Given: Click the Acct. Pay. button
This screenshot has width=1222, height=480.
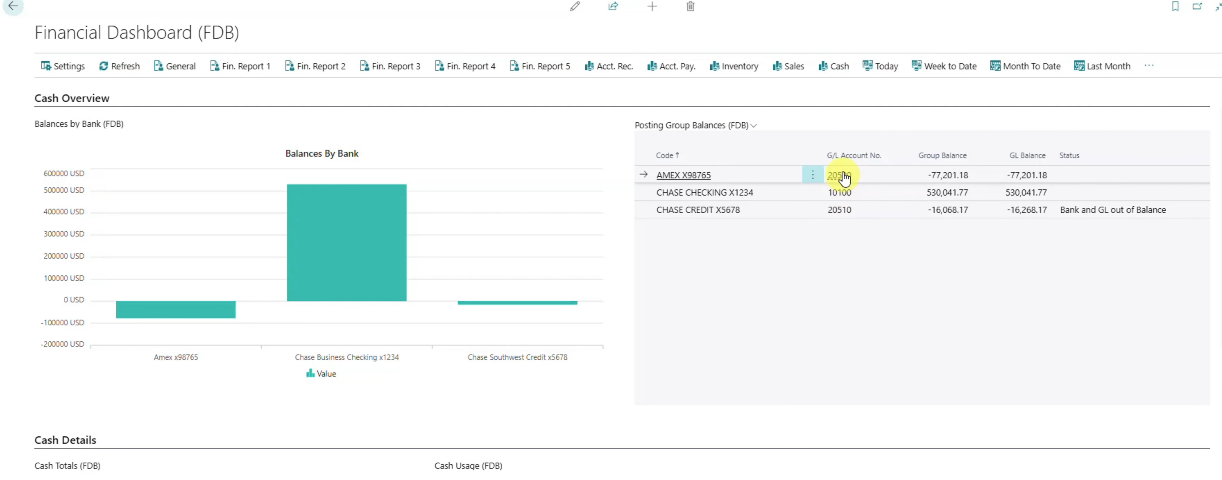Looking at the screenshot, I should click(x=670, y=66).
